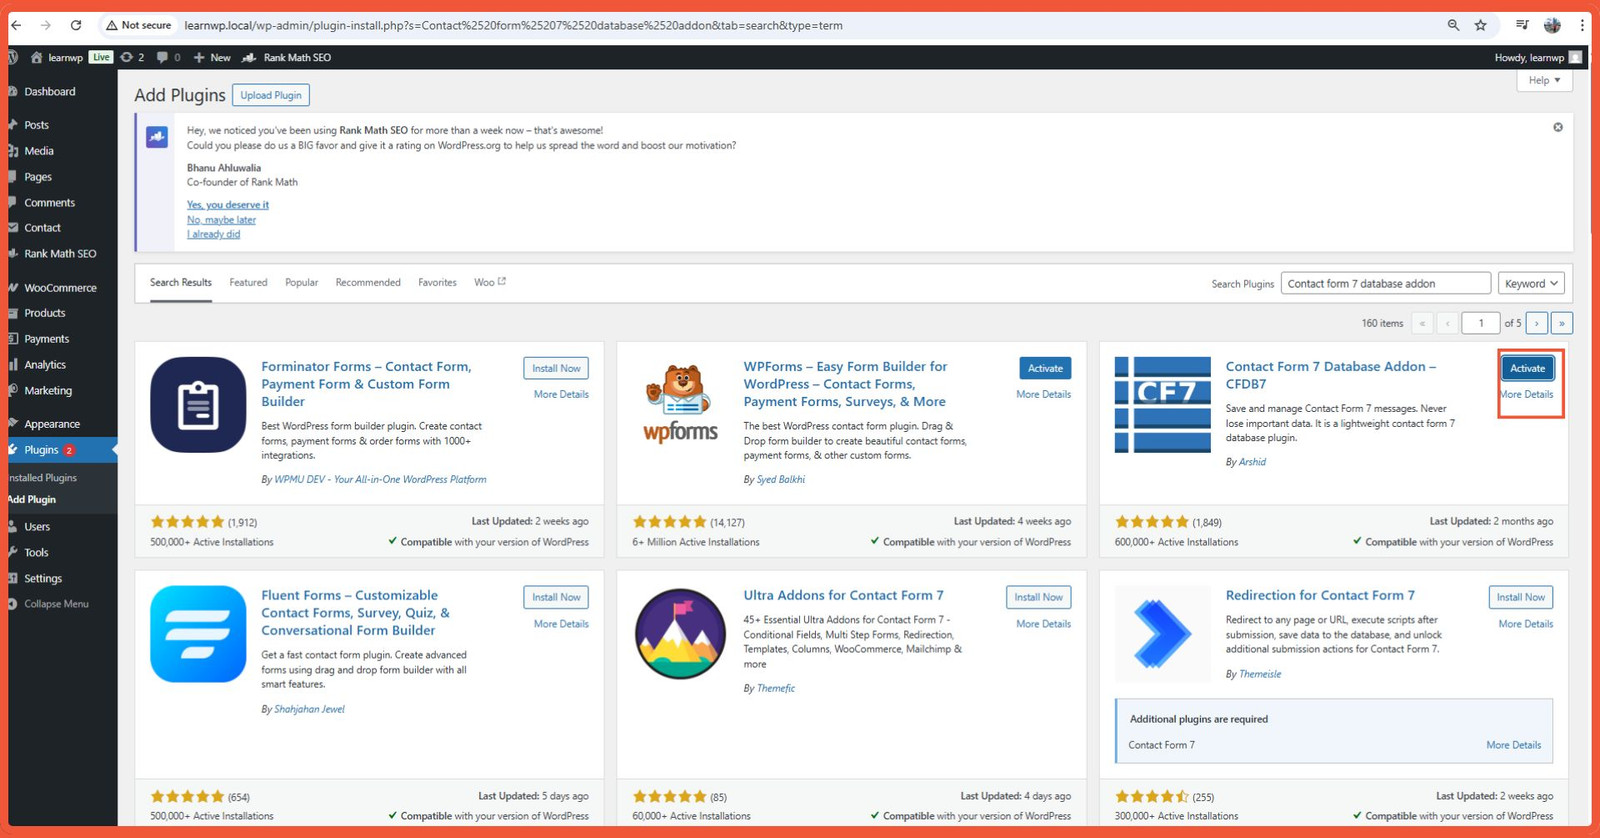Click the browser back arrow

click(x=16, y=25)
